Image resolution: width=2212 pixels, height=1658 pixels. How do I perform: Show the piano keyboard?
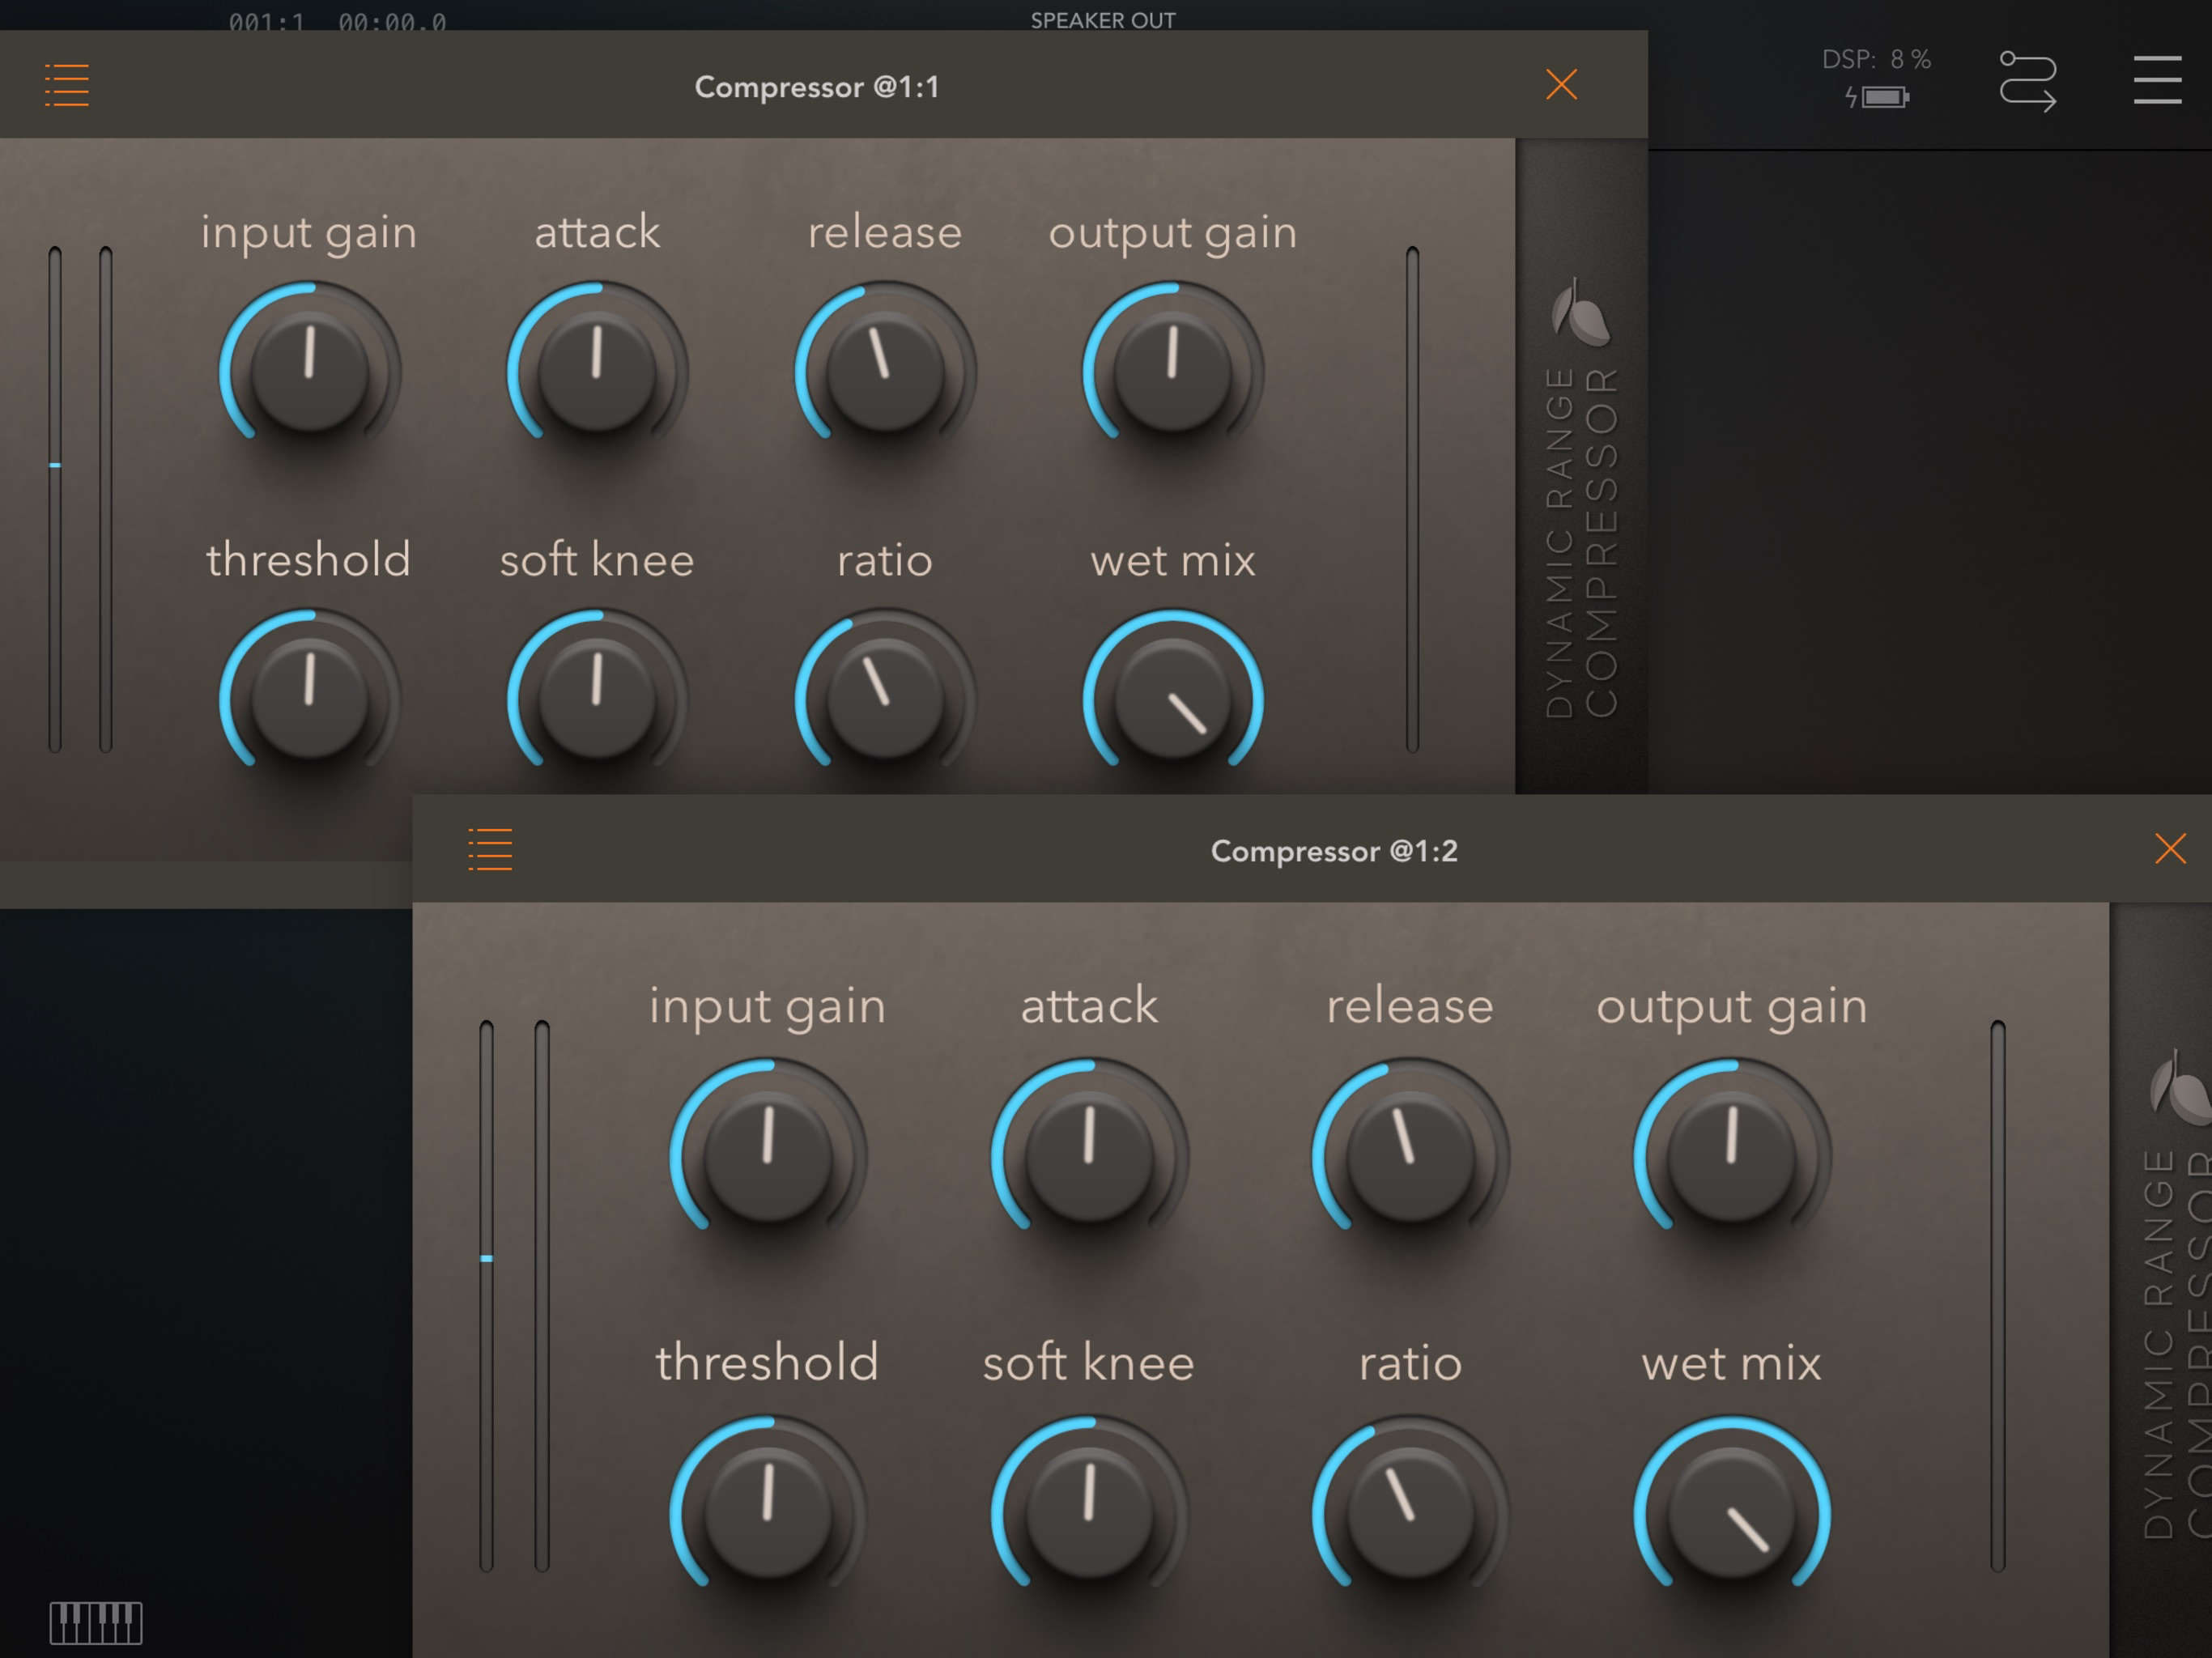[96, 1622]
